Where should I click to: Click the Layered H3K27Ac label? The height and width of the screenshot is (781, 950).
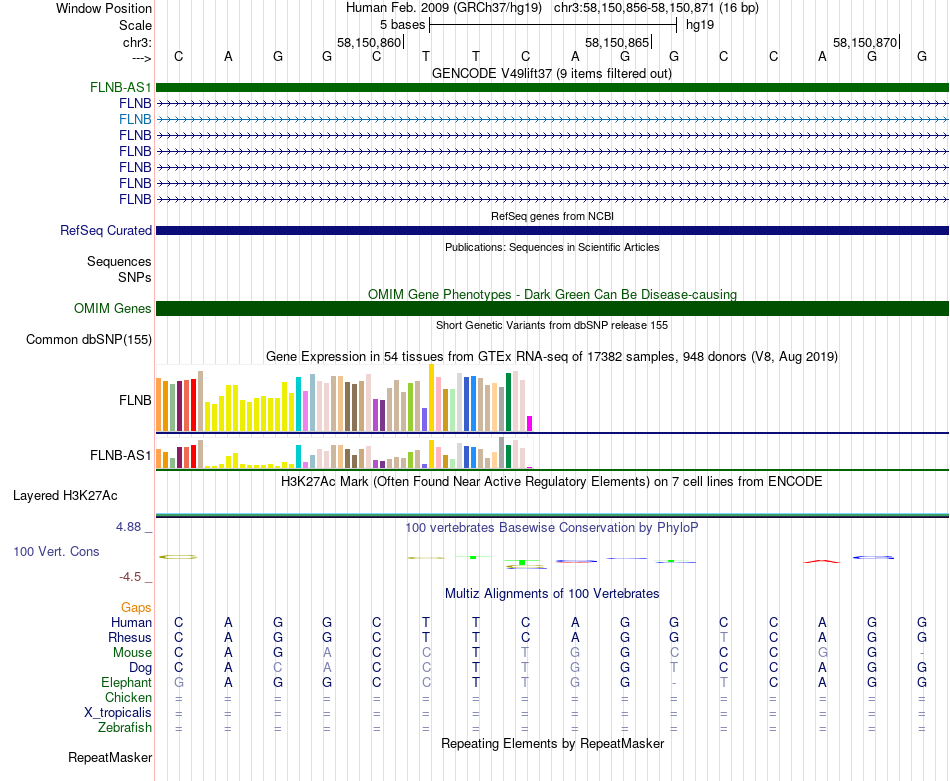65,496
